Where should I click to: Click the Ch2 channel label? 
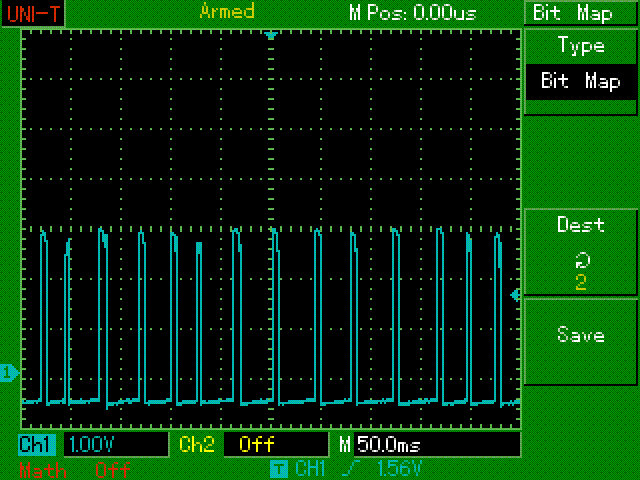(197, 444)
